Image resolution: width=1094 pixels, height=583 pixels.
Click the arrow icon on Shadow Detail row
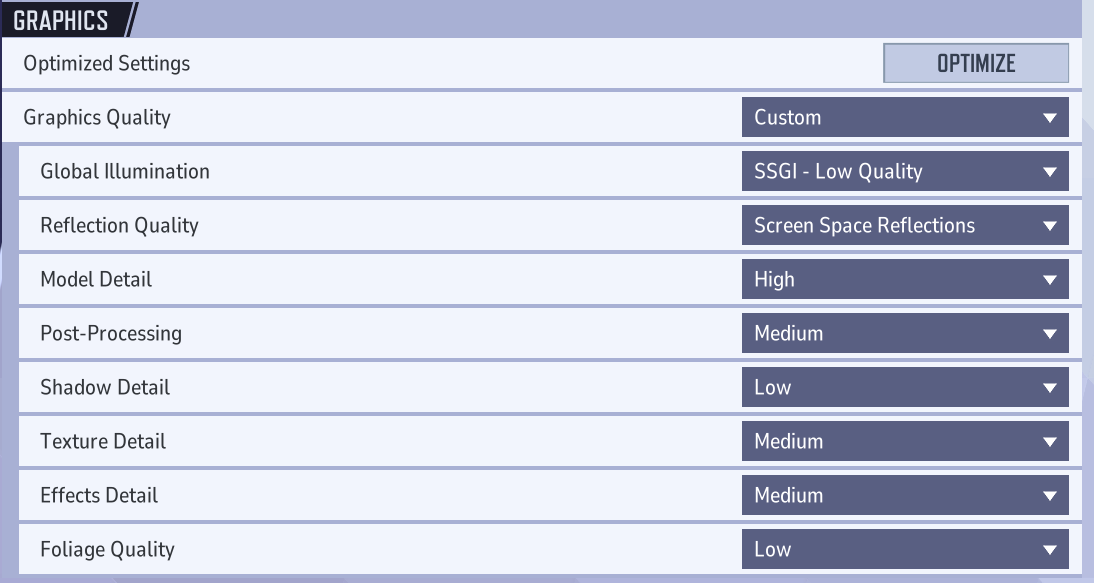point(1049,388)
